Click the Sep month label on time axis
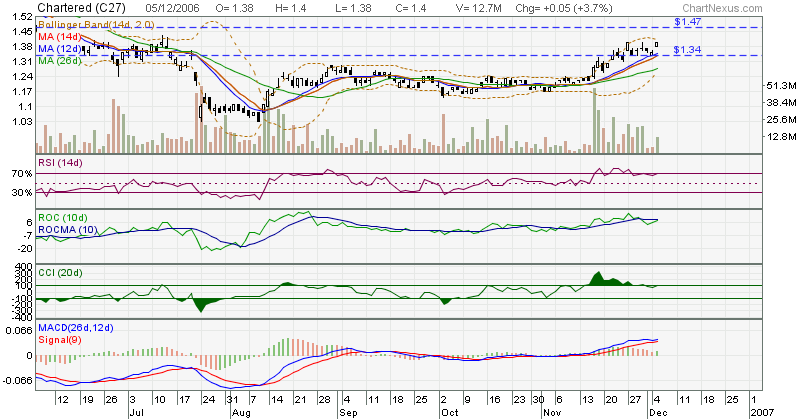Image resolution: width=800 pixels, height=419 pixels. coord(348,412)
